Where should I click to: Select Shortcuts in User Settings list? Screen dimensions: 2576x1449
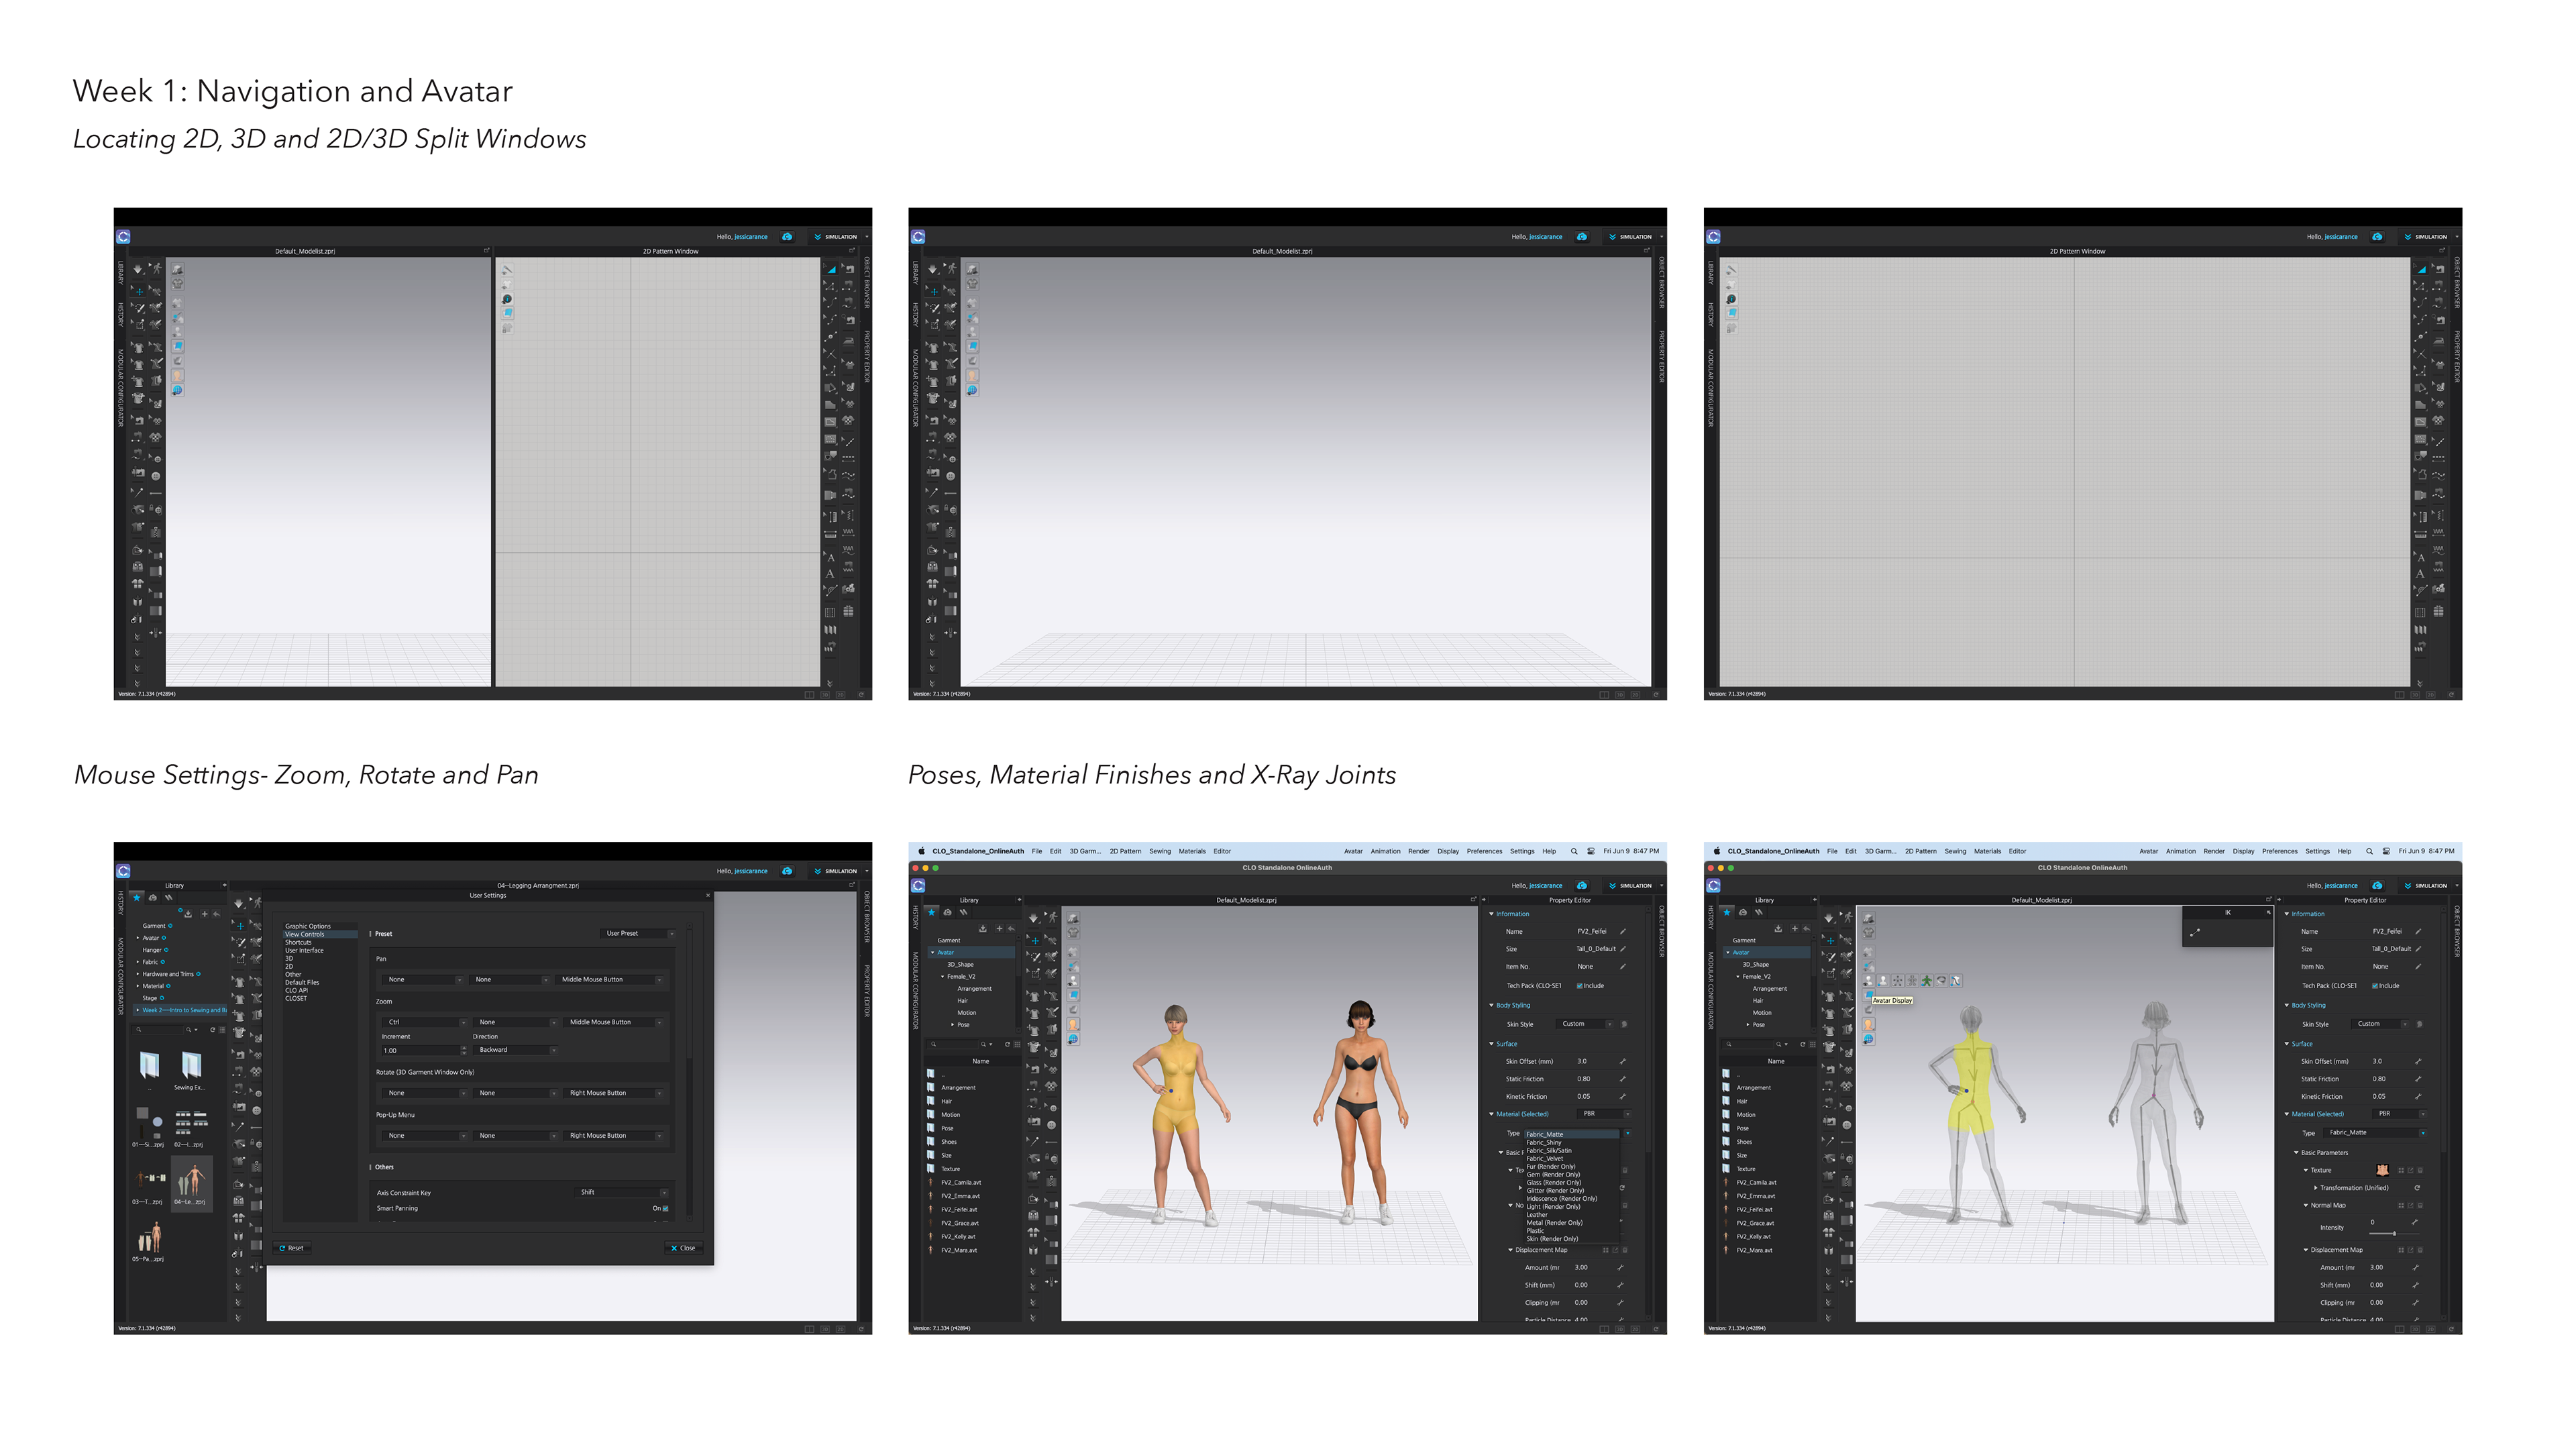tap(298, 942)
